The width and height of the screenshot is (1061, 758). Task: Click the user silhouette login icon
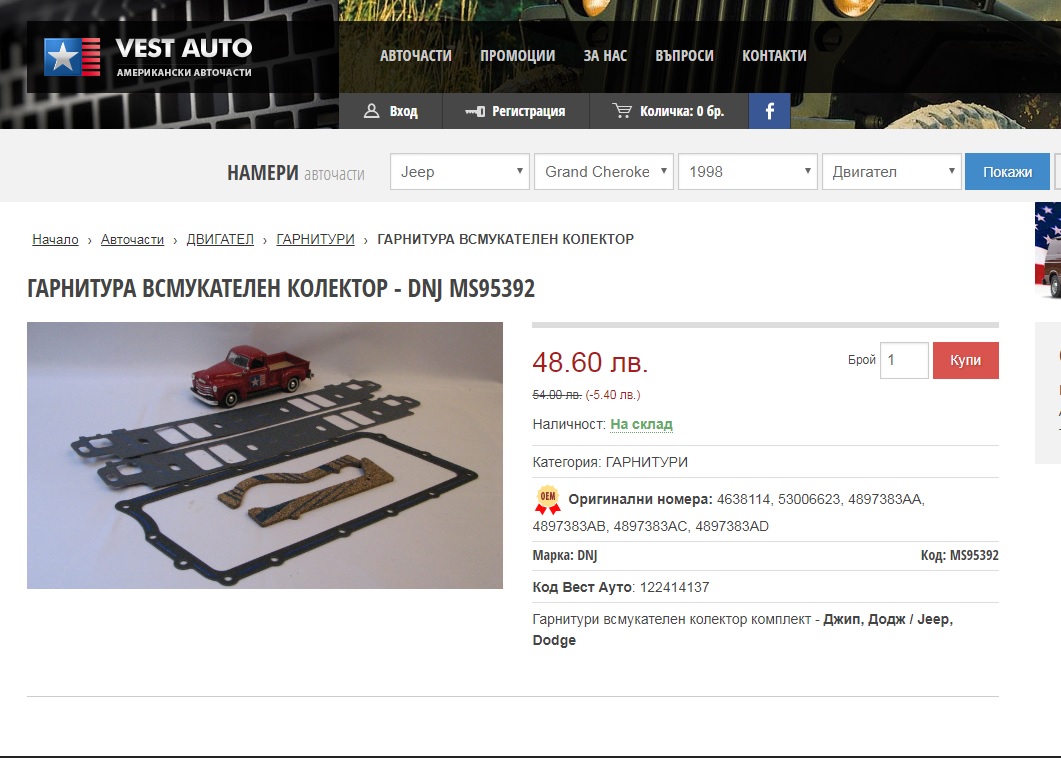[x=371, y=111]
